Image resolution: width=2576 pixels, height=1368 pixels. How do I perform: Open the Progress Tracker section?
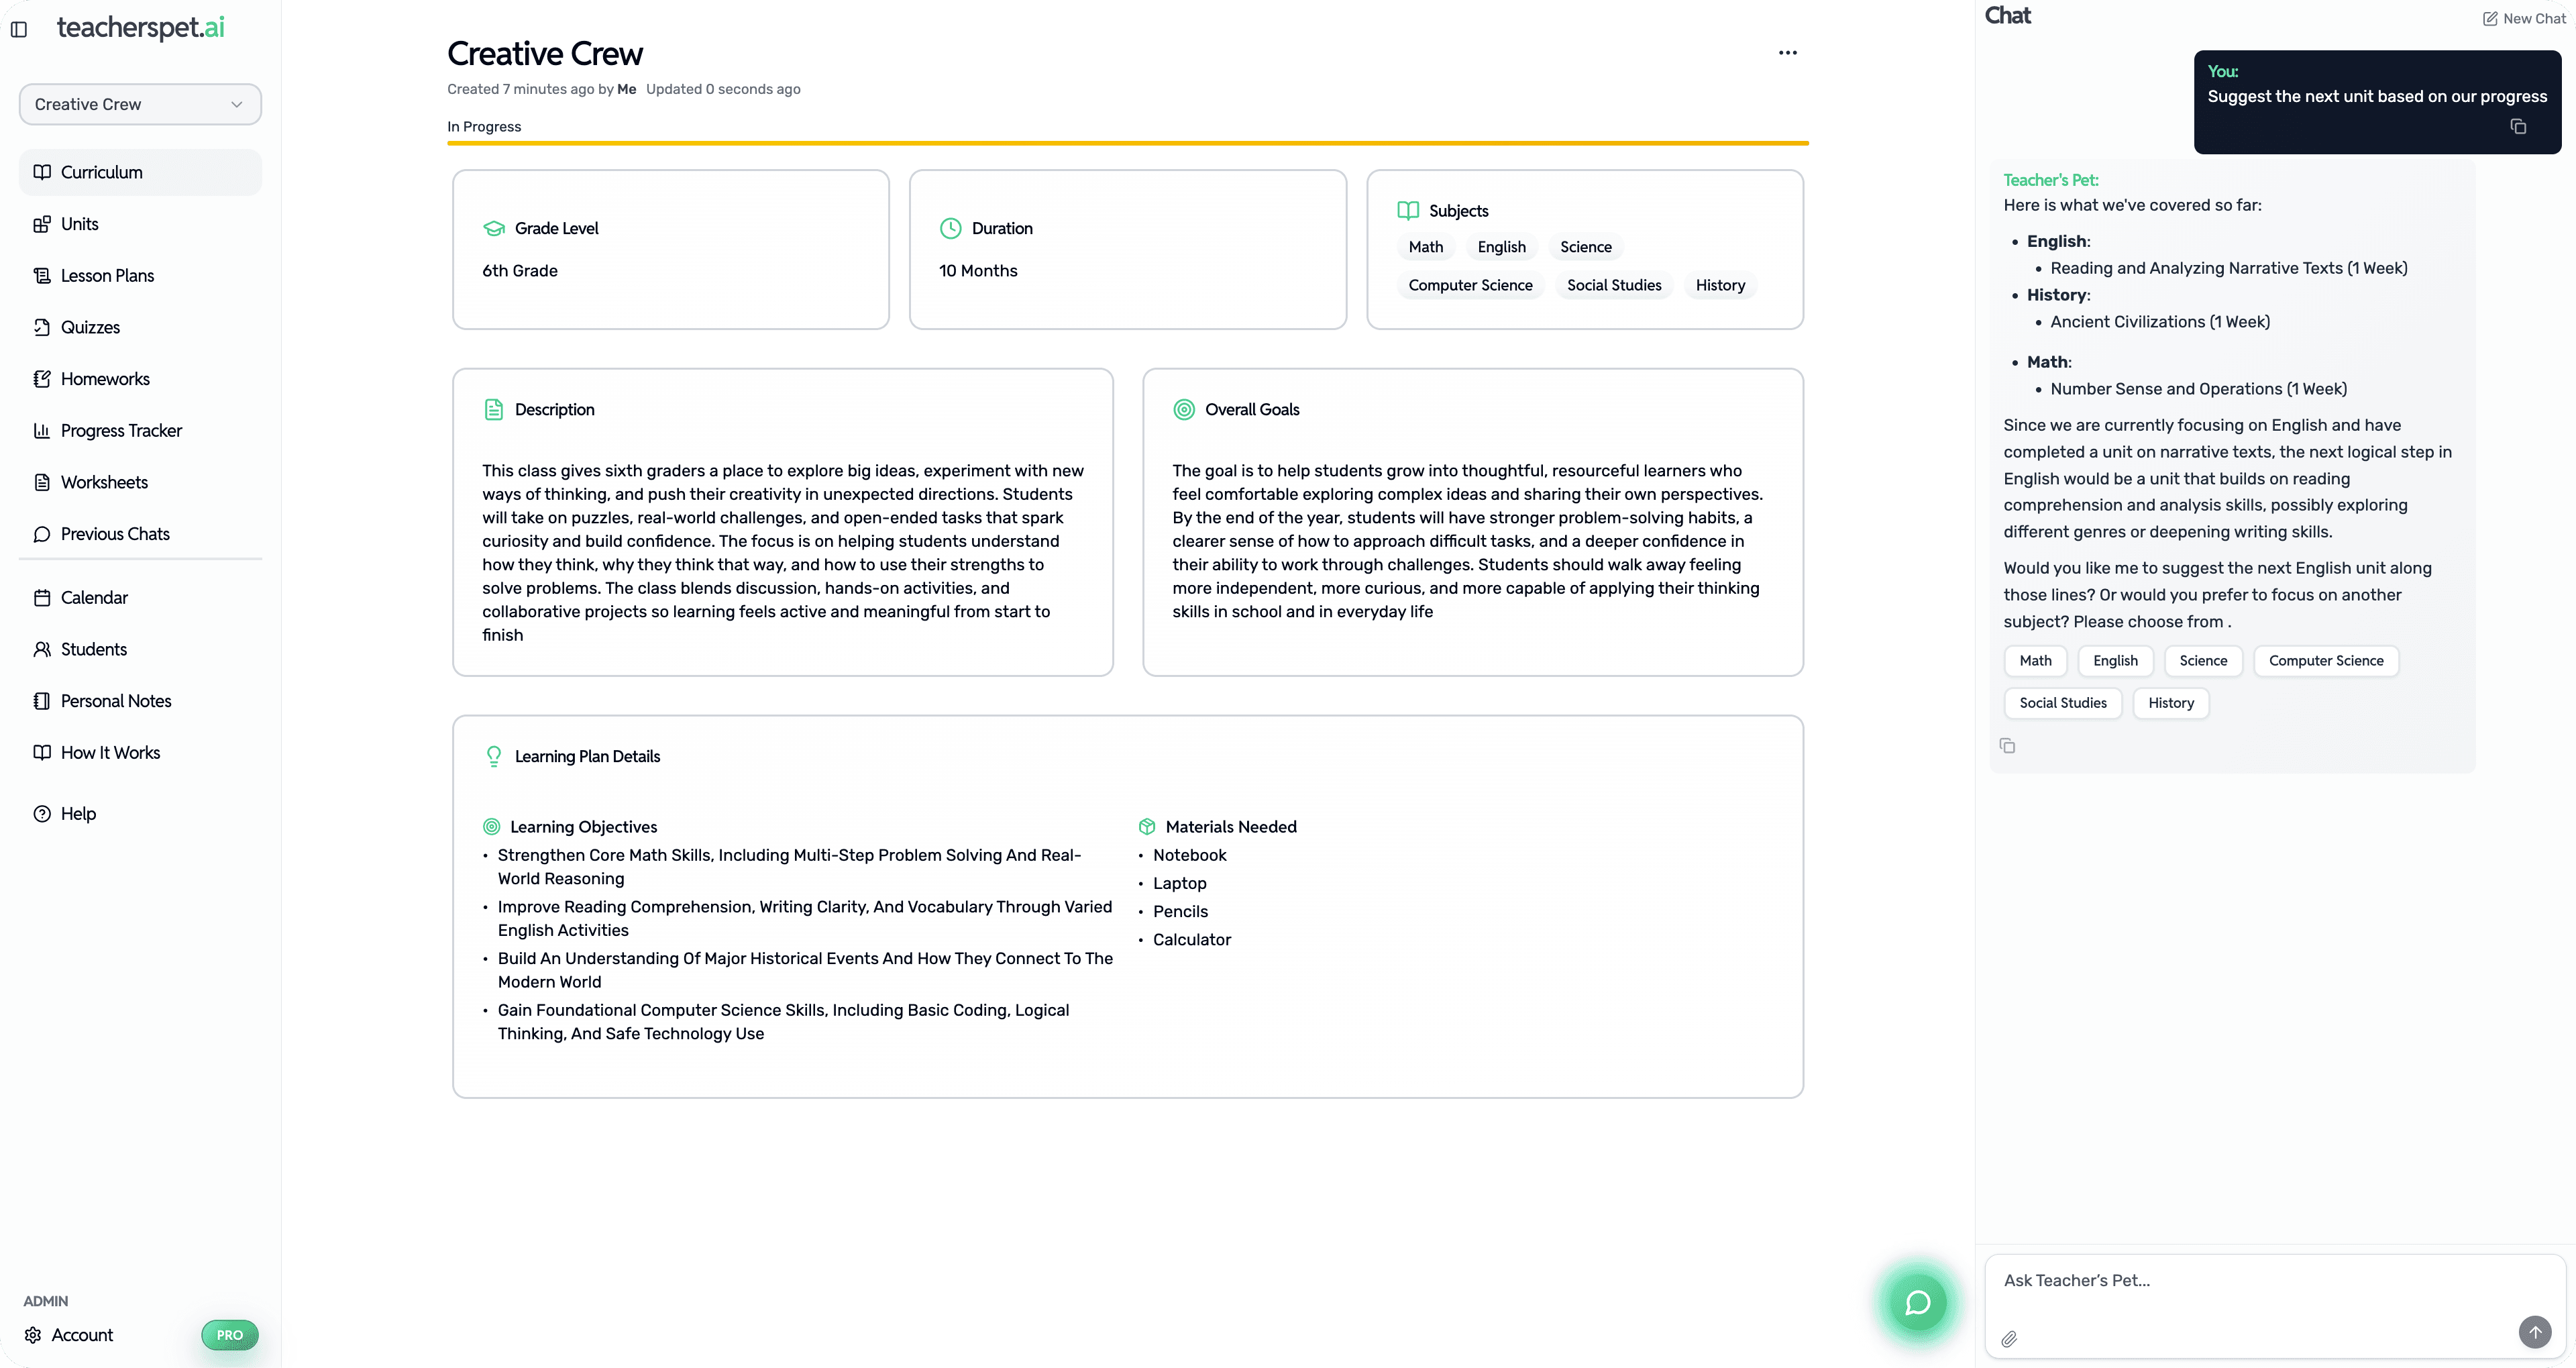[120, 430]
